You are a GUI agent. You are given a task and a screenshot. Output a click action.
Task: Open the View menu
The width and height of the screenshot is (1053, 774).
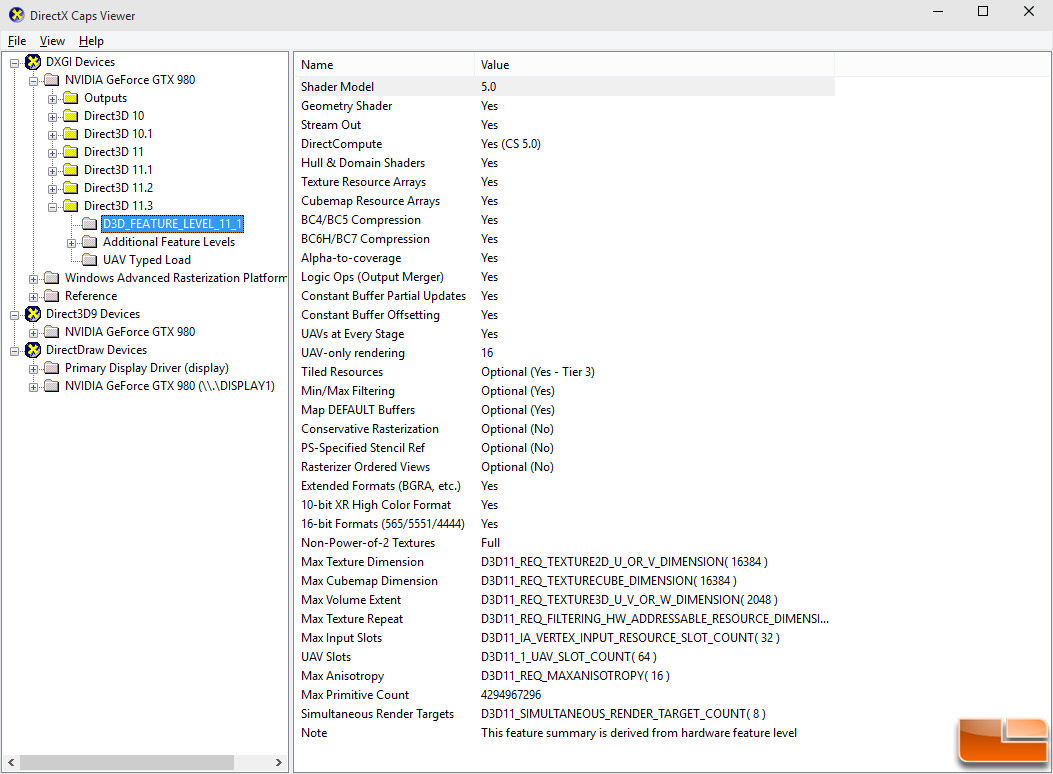coord(52,41)
